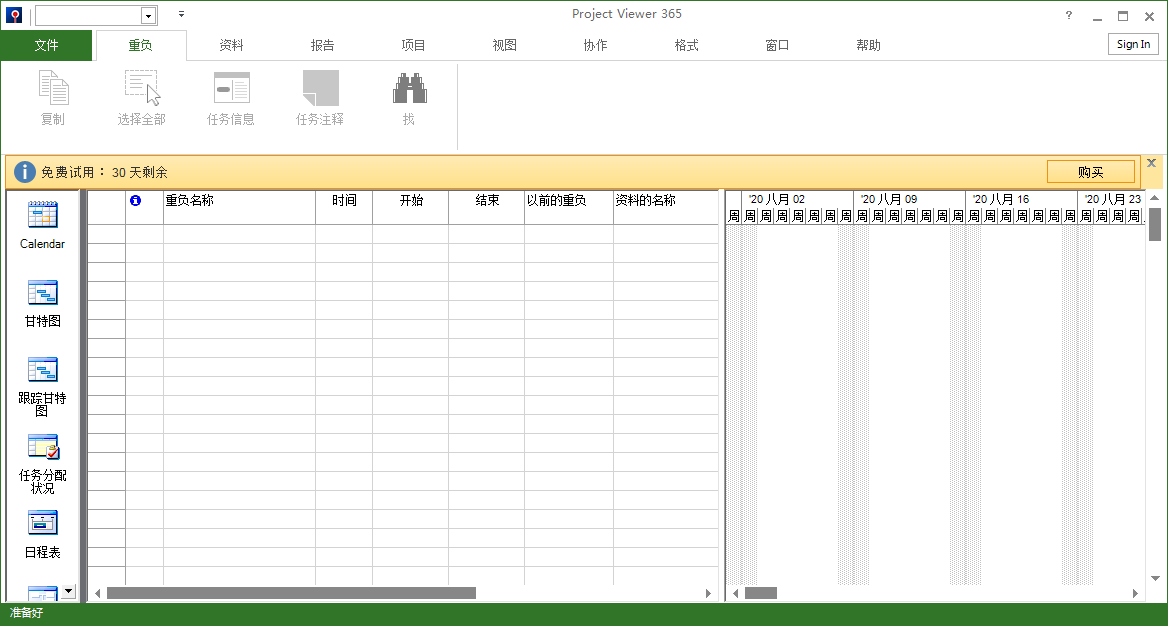The image size is (1168, 626).
Task: Click the Buy (购买) button
Action: pyautogui.click(x=1091, y=172)
